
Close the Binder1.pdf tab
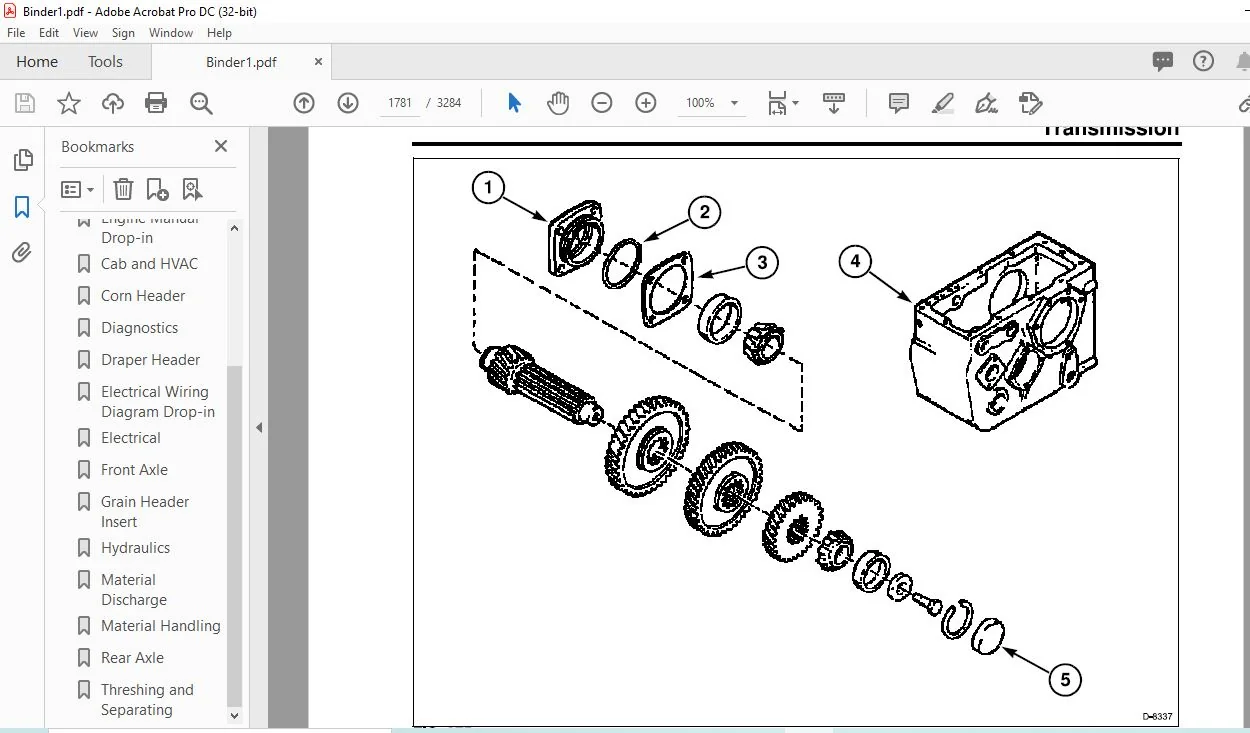point(318,62)
